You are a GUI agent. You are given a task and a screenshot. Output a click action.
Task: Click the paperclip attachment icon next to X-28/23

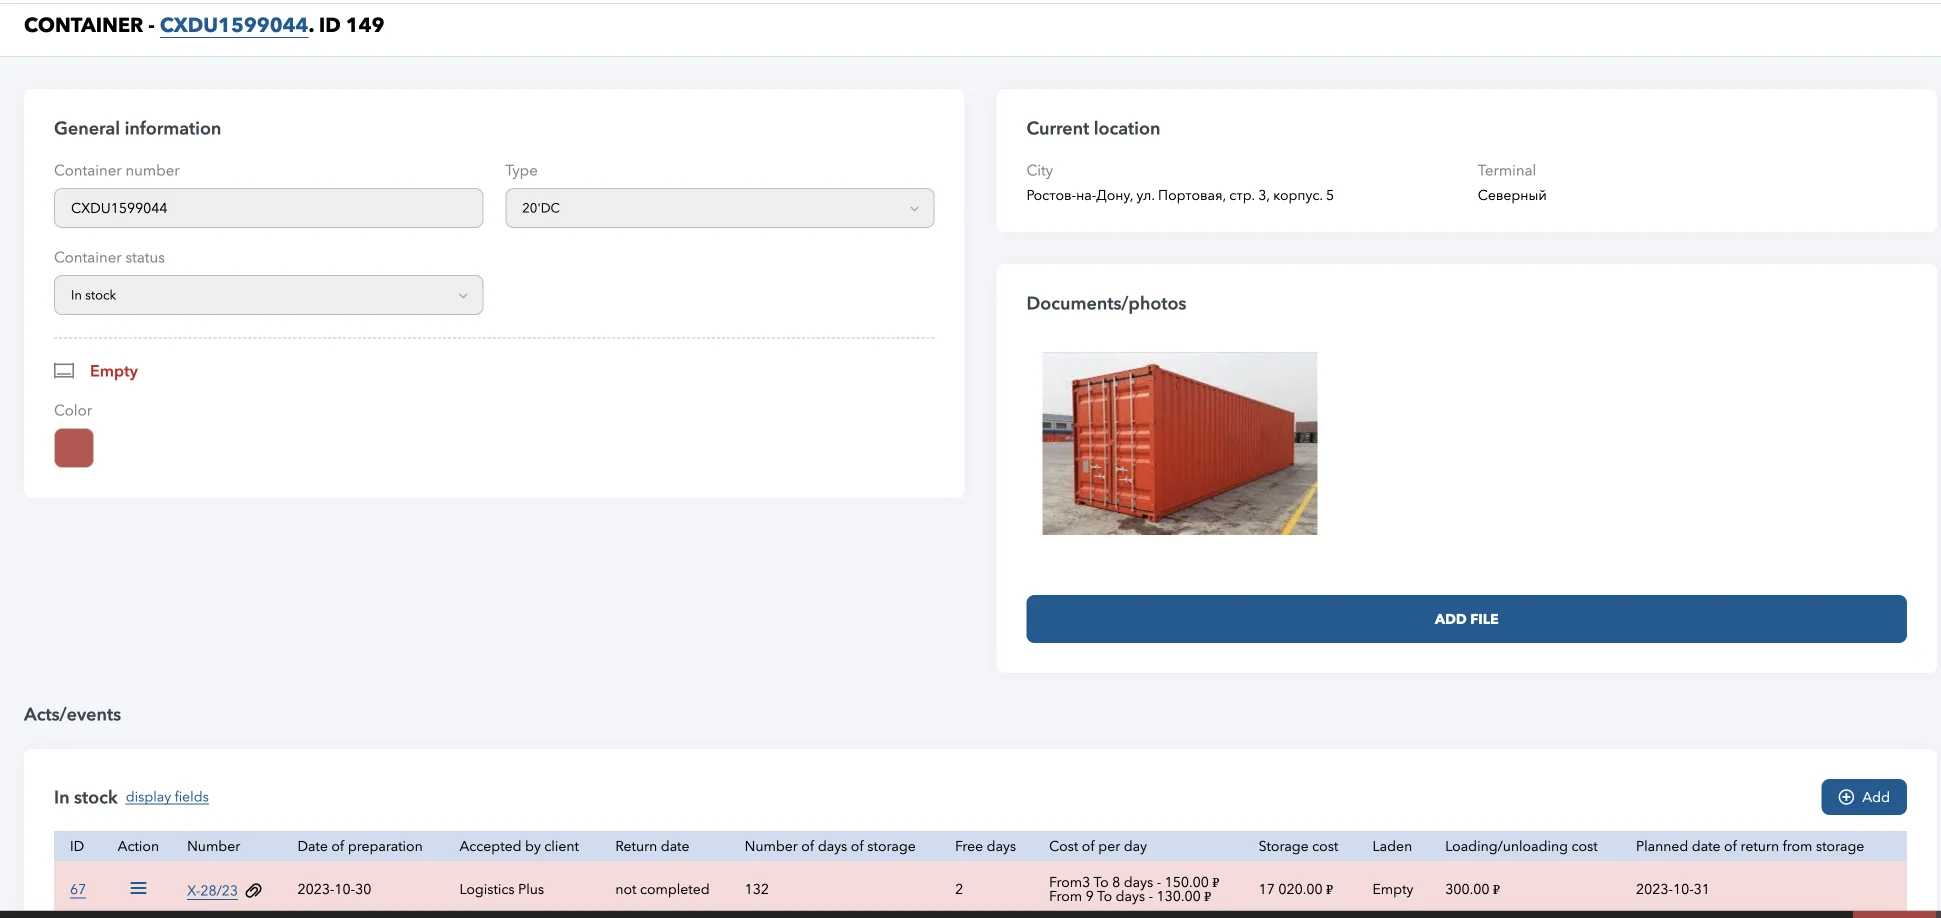pyautogui.click(x=254, y=890)
